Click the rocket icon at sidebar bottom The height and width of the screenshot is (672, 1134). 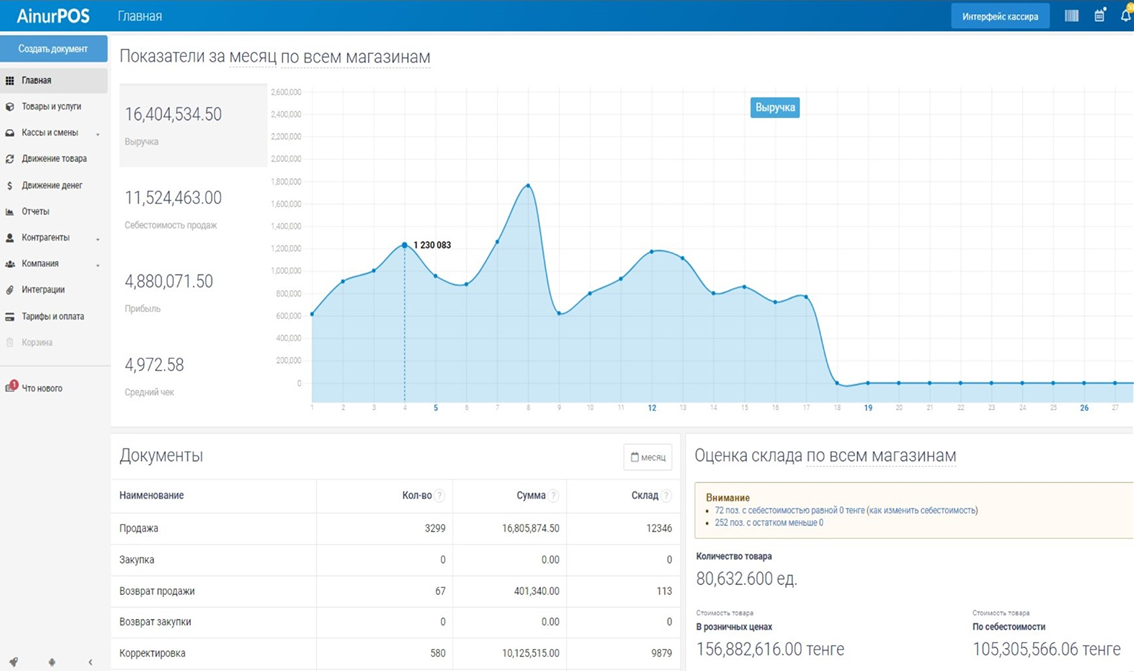14,662
